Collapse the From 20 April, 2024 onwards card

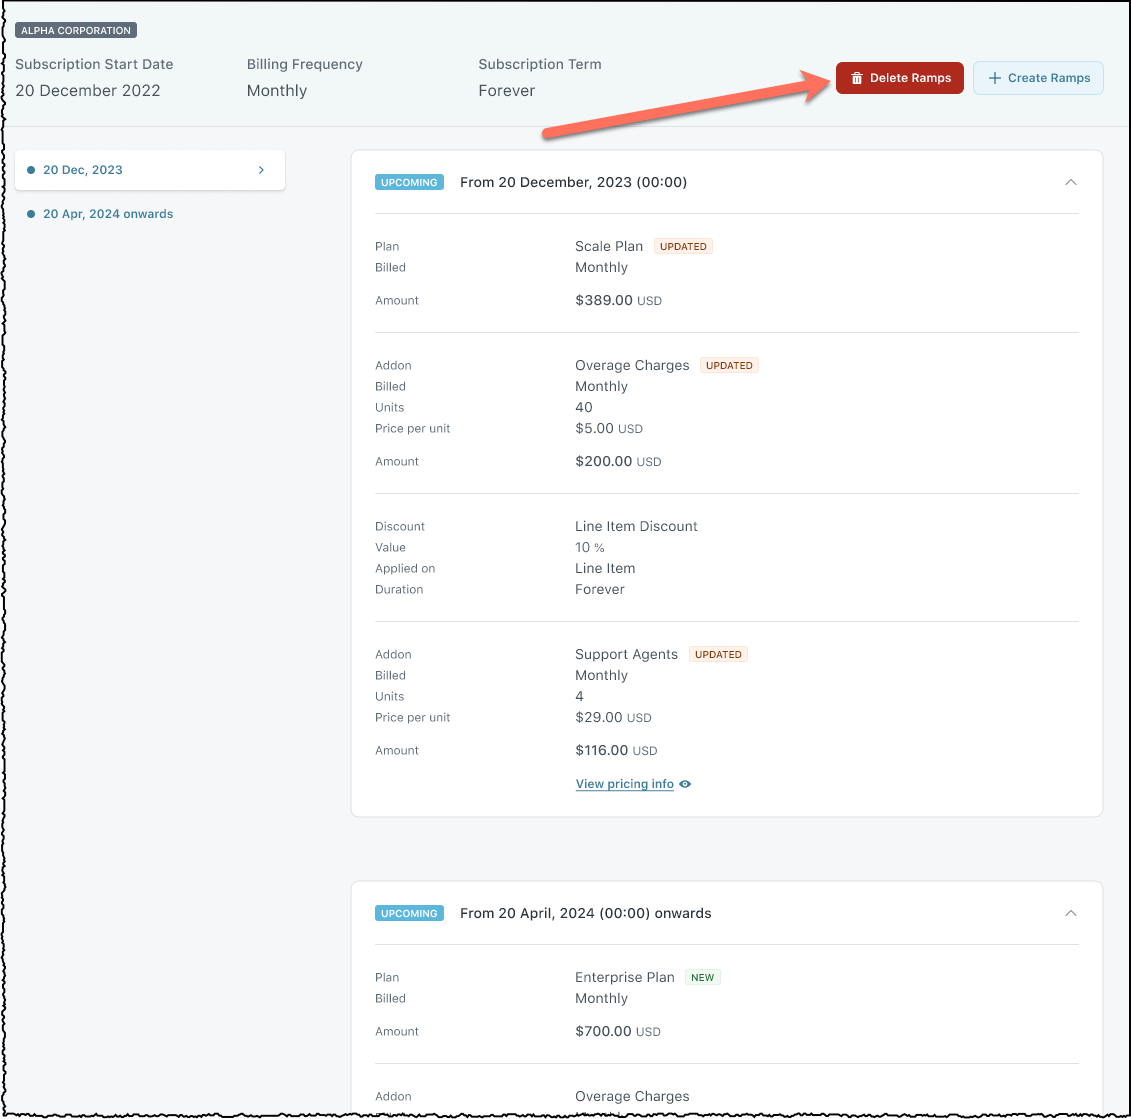click(1070, 913)
